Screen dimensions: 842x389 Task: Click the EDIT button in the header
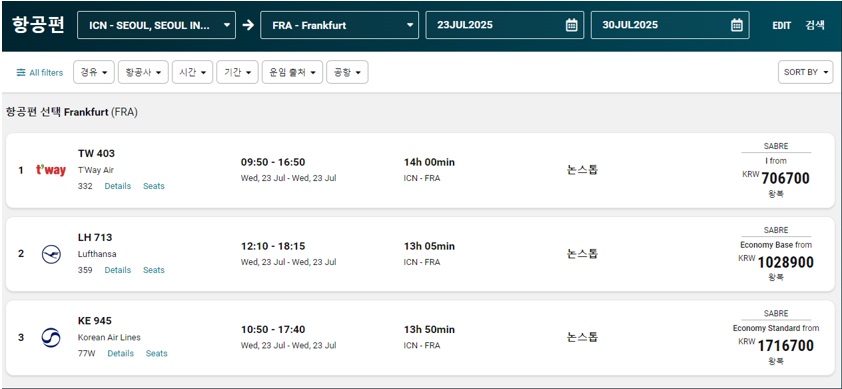[x=782, y=26]
